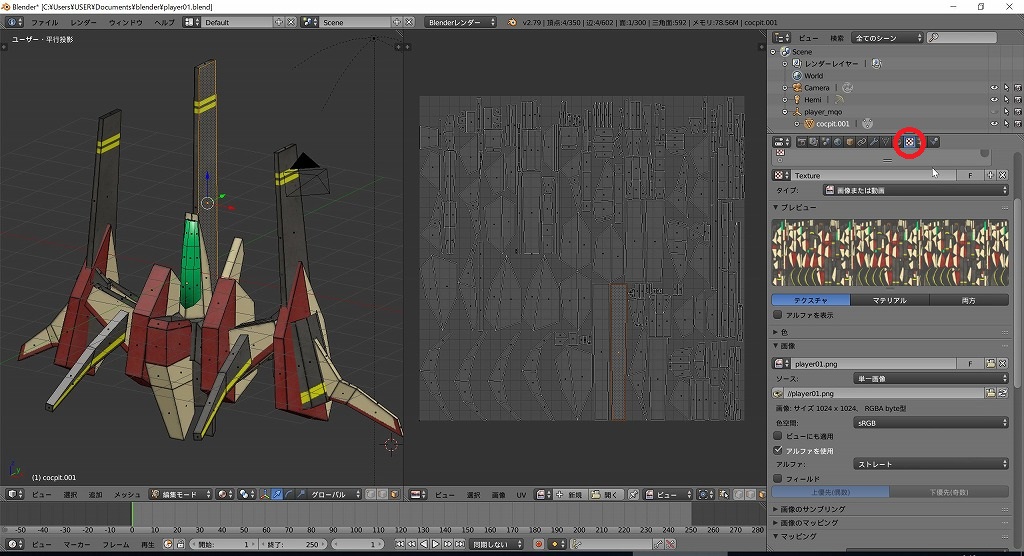Open the レンダー menu in the top bar
The width and height of the screenshot is (1024, 556).
(84, 22)
